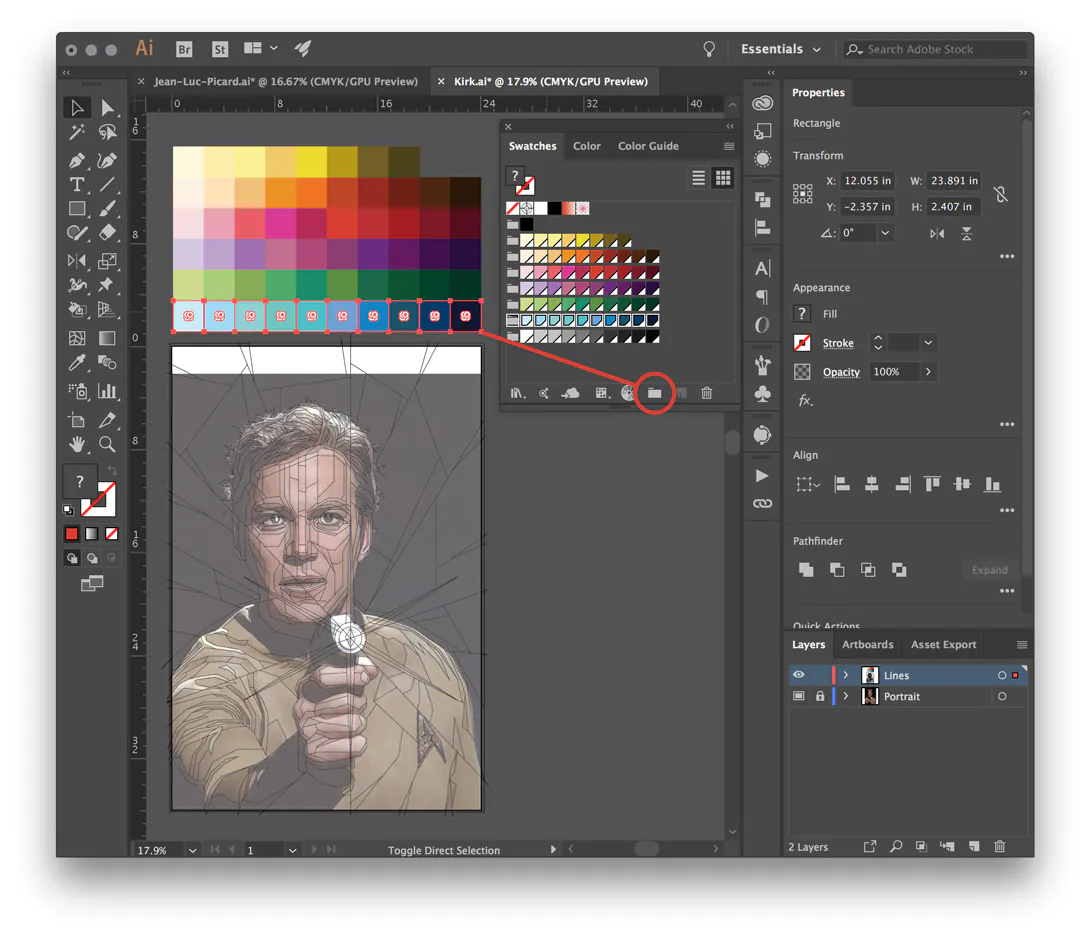
Task: Open the stroke weight dropdown
Action: pyautogui.click(x=928, y=343)
